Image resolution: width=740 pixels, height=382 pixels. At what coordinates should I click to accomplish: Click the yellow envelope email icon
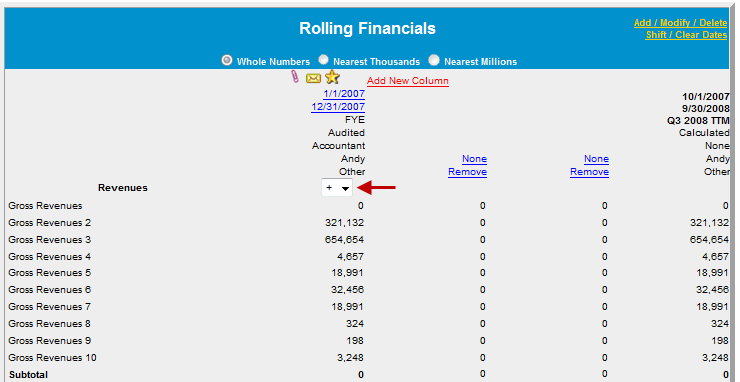point(313,78)
